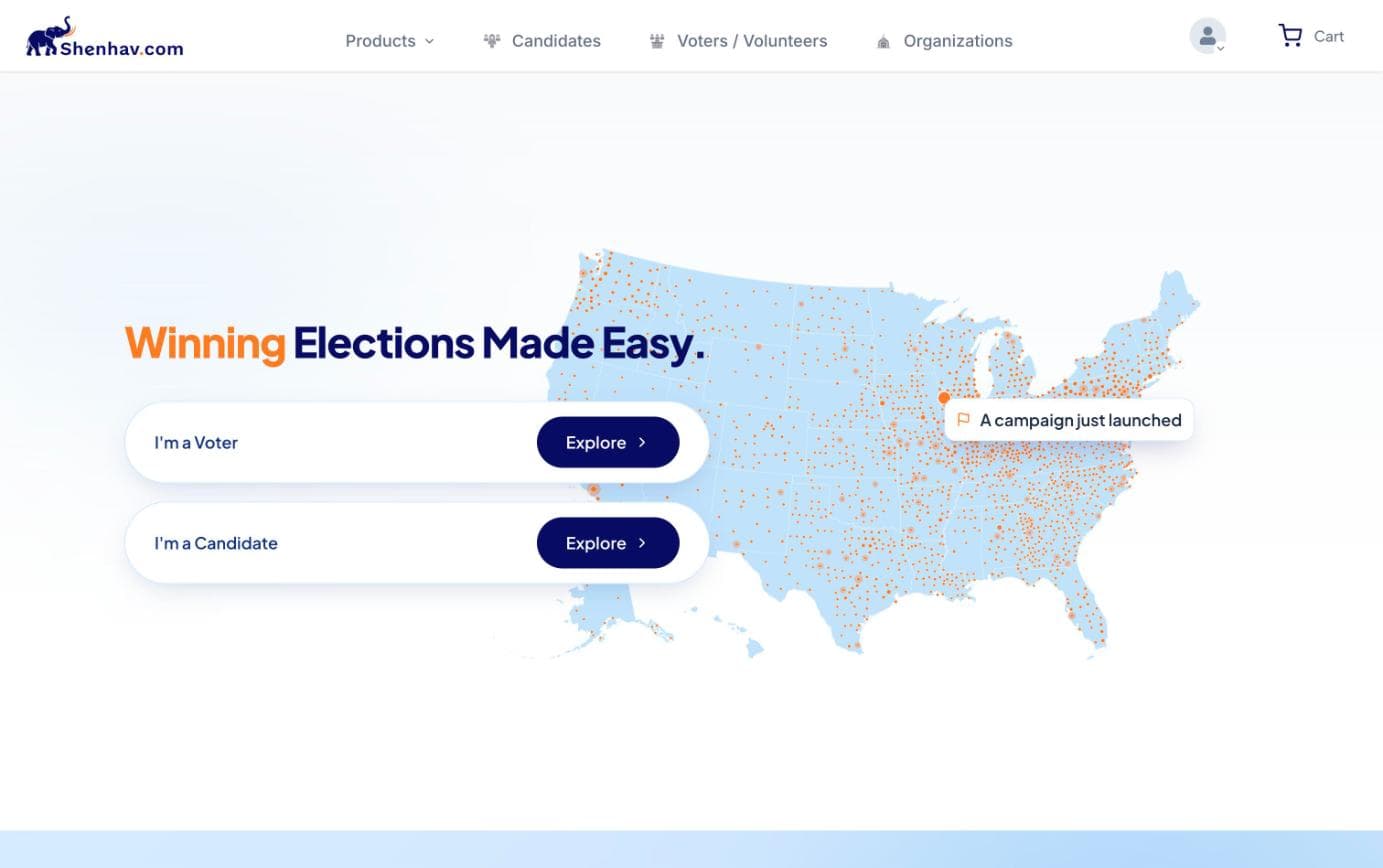Click the arrow on Candidate Explore button

tap(643, 543)
